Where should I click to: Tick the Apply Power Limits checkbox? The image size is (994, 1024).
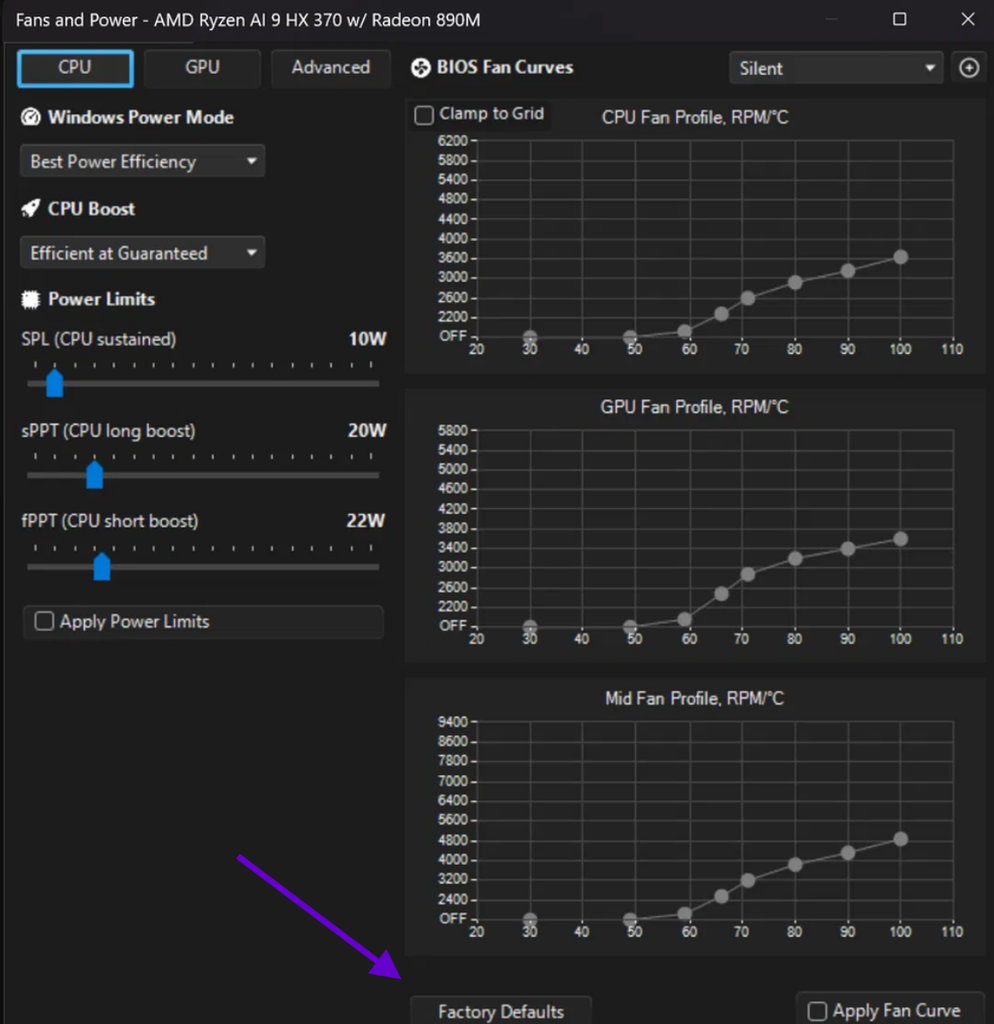(x=44, y=621)
